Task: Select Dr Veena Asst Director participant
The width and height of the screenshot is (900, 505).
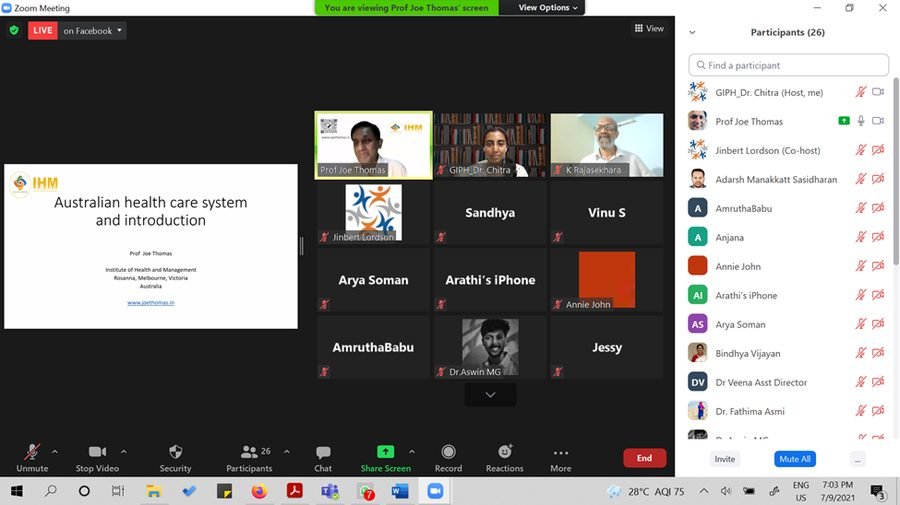Action: click(788, 382)
